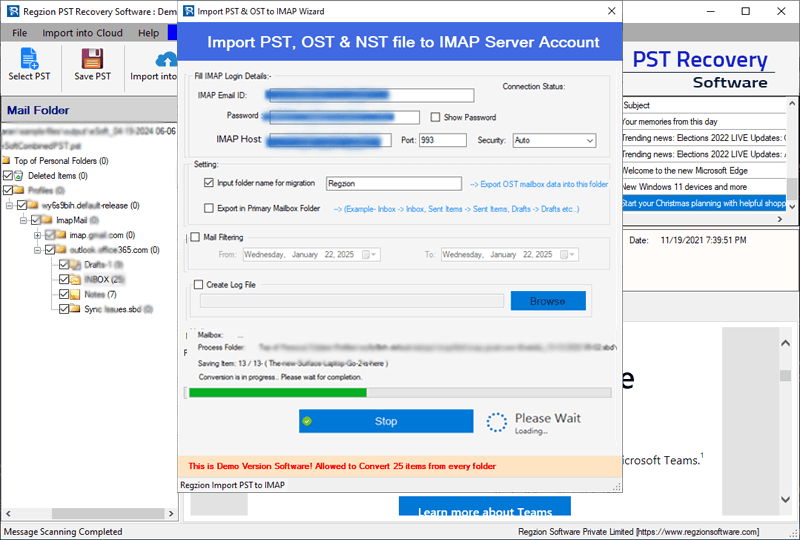Image resolution: width=800 pixels, height=540 pixels.
Task: Click the Save PST floppy disk icon
Action: pos(93,59)
